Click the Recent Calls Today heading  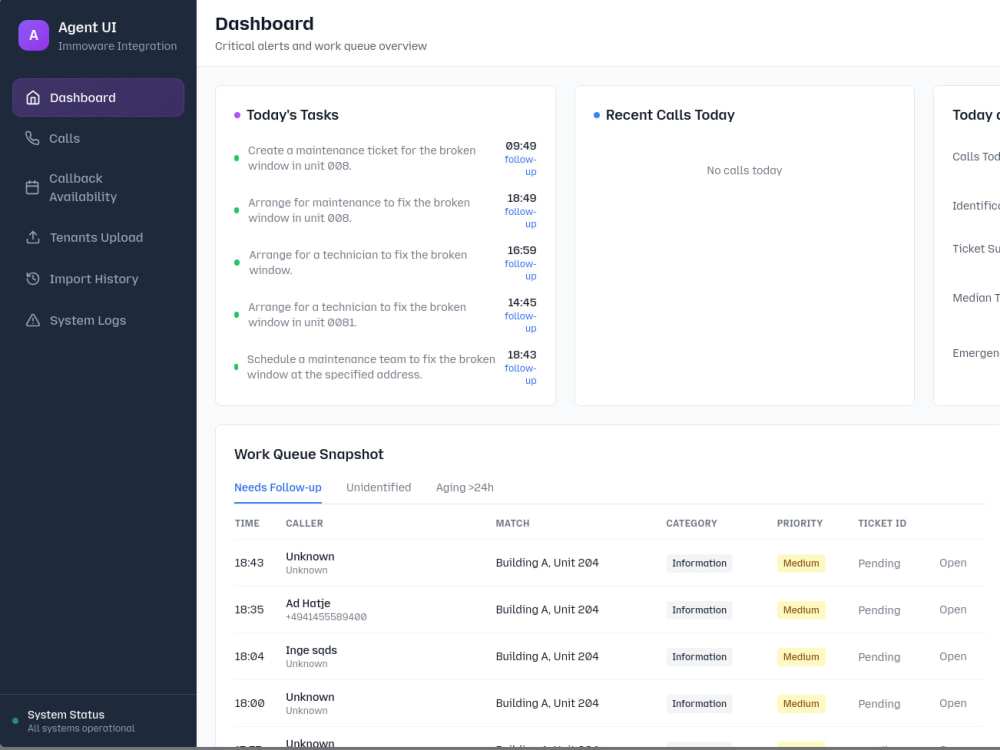click(x=670, y=115)
